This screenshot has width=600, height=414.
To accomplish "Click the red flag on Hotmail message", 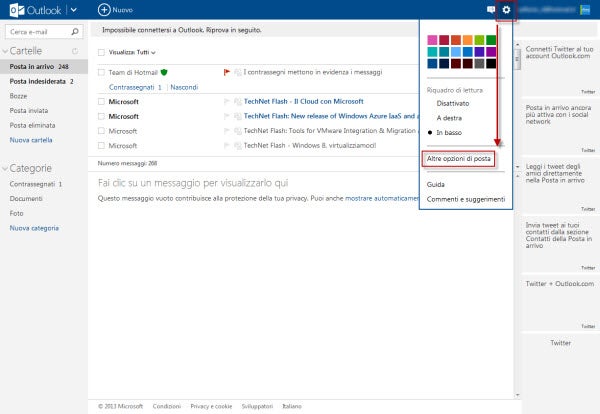I will 227,72.
